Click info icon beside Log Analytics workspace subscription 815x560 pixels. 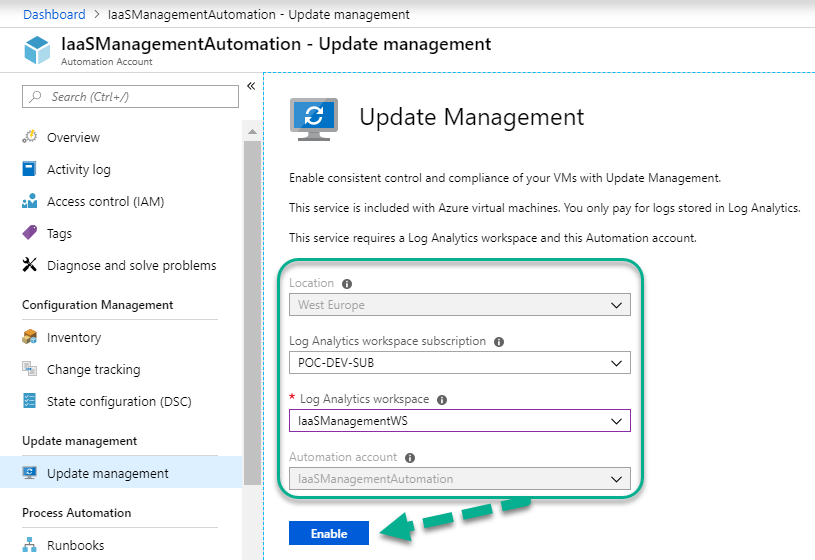[x=499, y=342]
